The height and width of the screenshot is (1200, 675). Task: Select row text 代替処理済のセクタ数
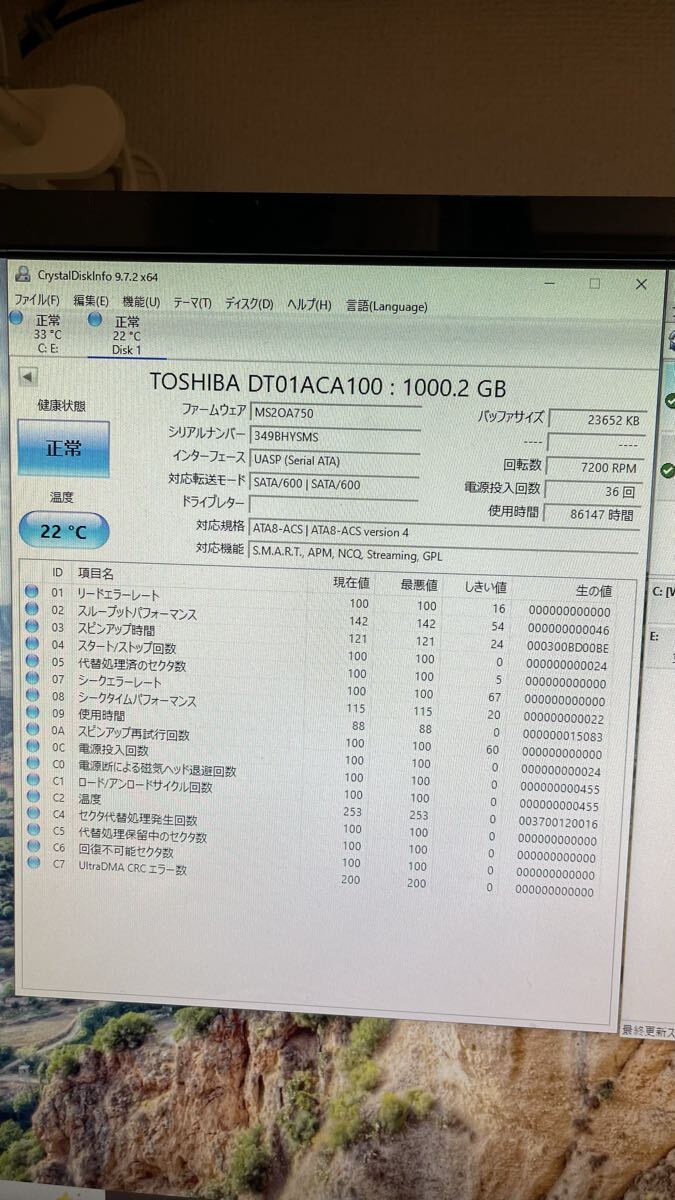coord(131,665)
